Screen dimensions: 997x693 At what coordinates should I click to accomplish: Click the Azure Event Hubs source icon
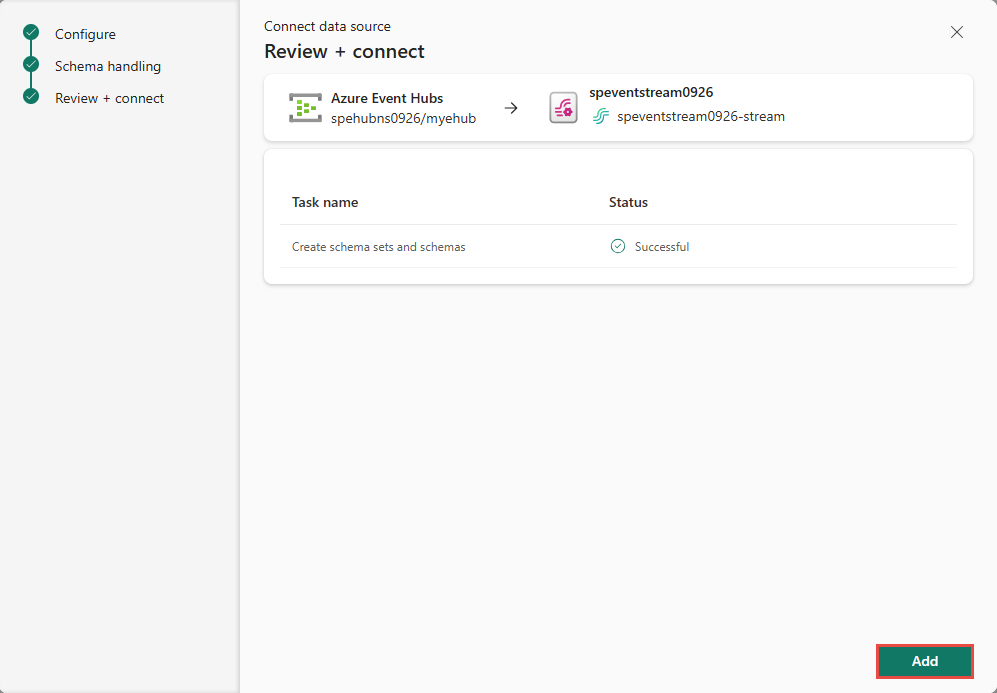click(x=305, y=107)
